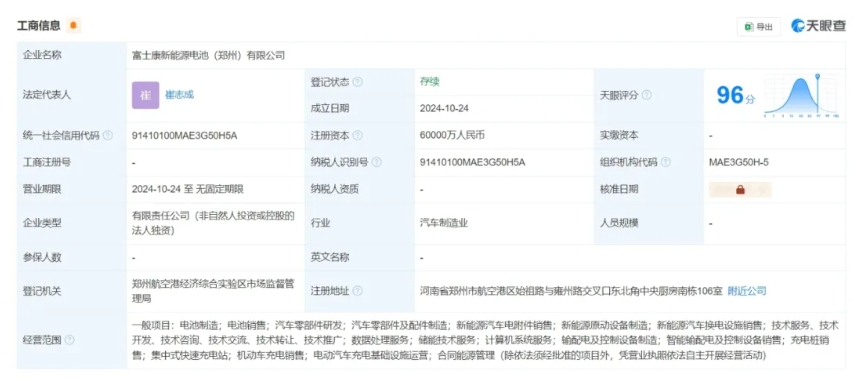Click the business scope paragraph starting 一般项目
This screenshot has width=861, height=381.
point(485,340)
